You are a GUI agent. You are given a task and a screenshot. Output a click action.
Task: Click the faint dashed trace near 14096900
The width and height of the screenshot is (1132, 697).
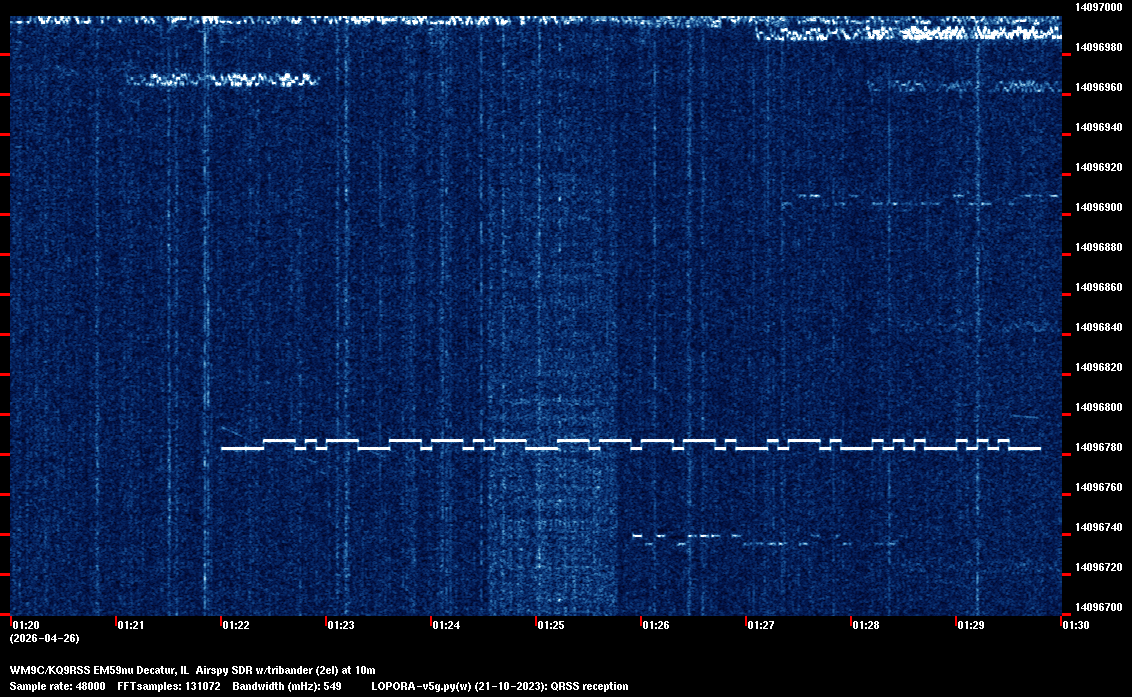(920, 201)
